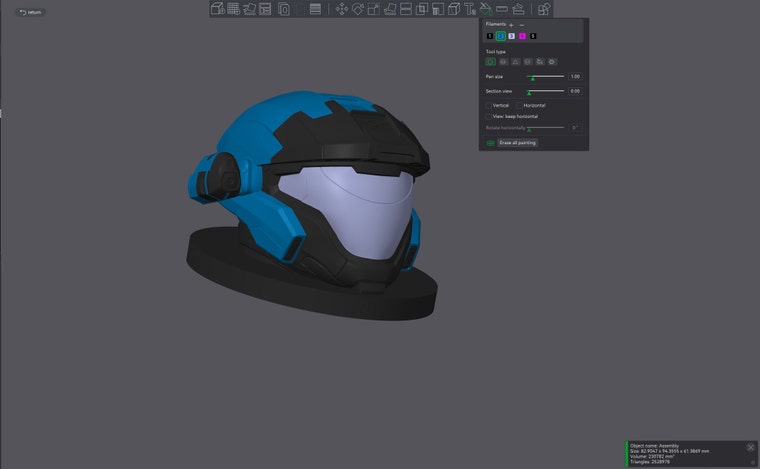This screenshot has width=760, height=469.
Task: Select the Height range tool type
Action: click(x=528, y=62)
